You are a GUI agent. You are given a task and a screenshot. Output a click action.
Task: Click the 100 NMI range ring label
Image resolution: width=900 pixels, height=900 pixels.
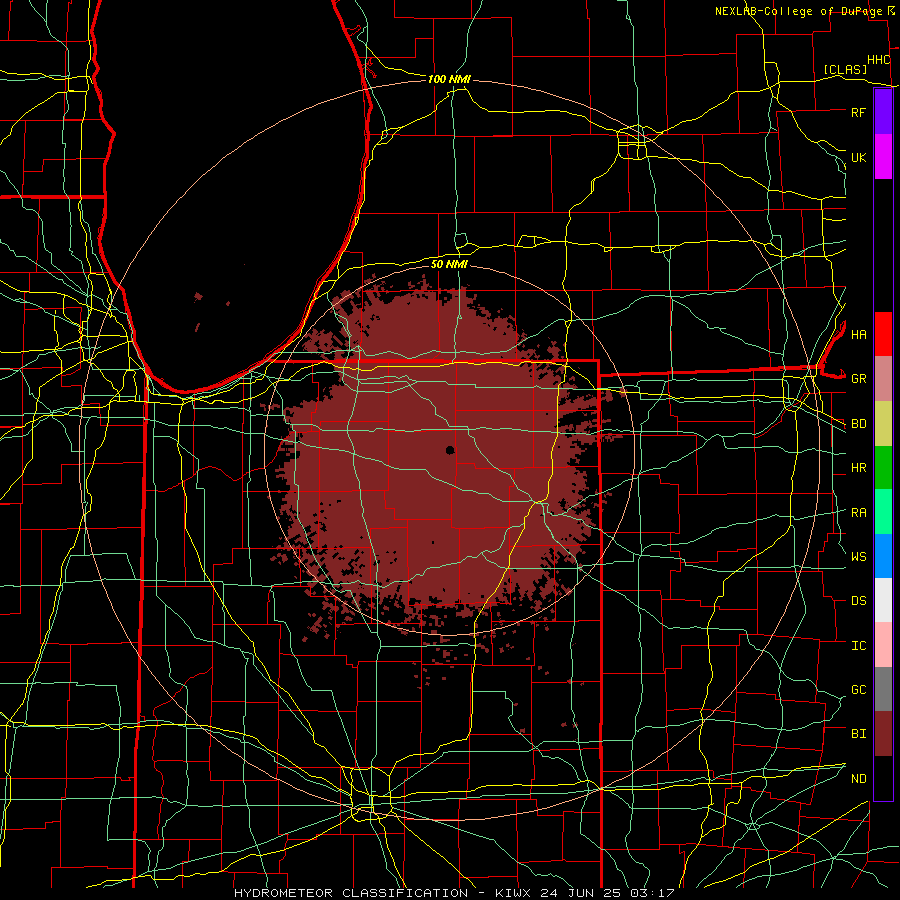tap(449, 79)
